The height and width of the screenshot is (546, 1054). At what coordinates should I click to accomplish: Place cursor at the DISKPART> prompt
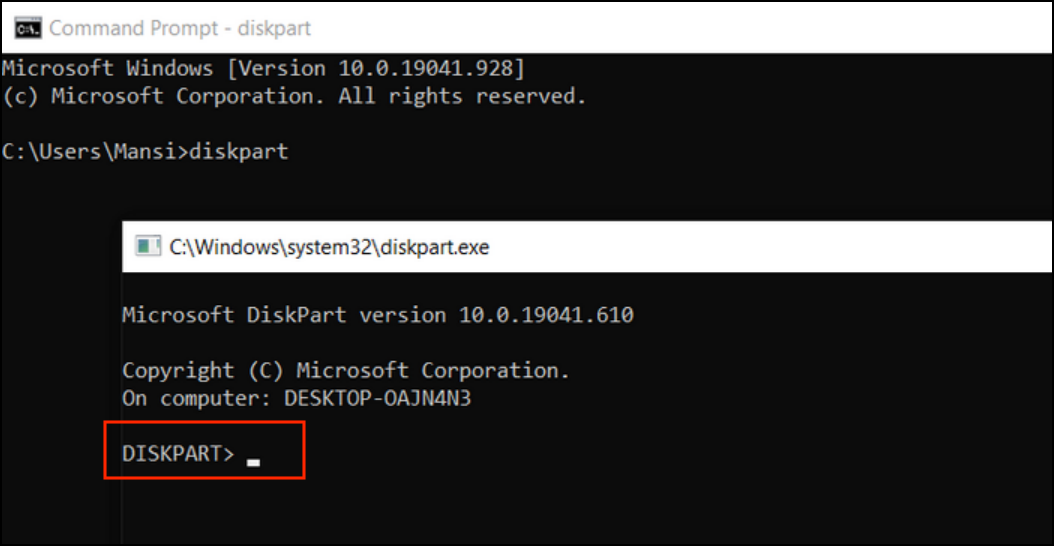177,453
